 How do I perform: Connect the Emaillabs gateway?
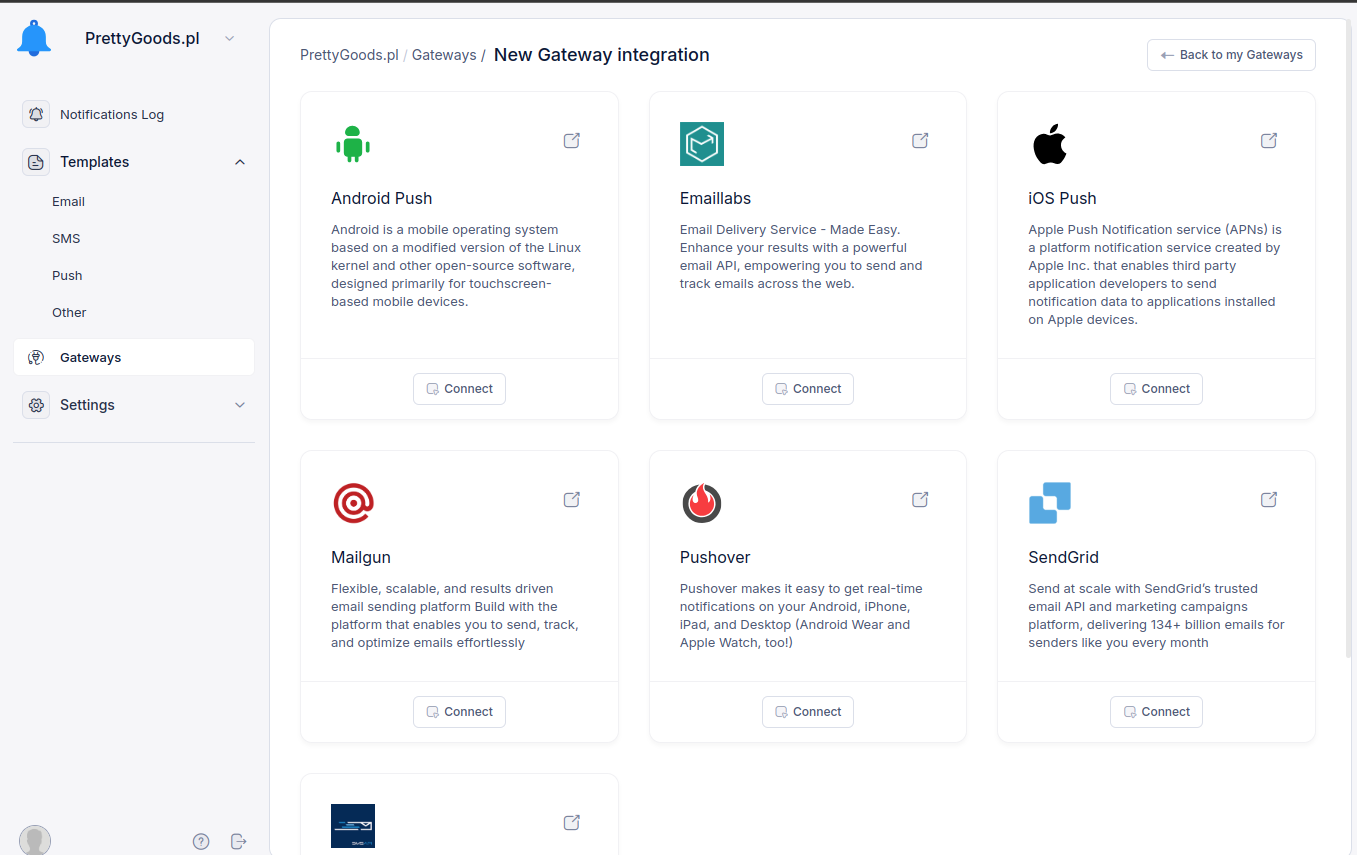click(808, 389)
